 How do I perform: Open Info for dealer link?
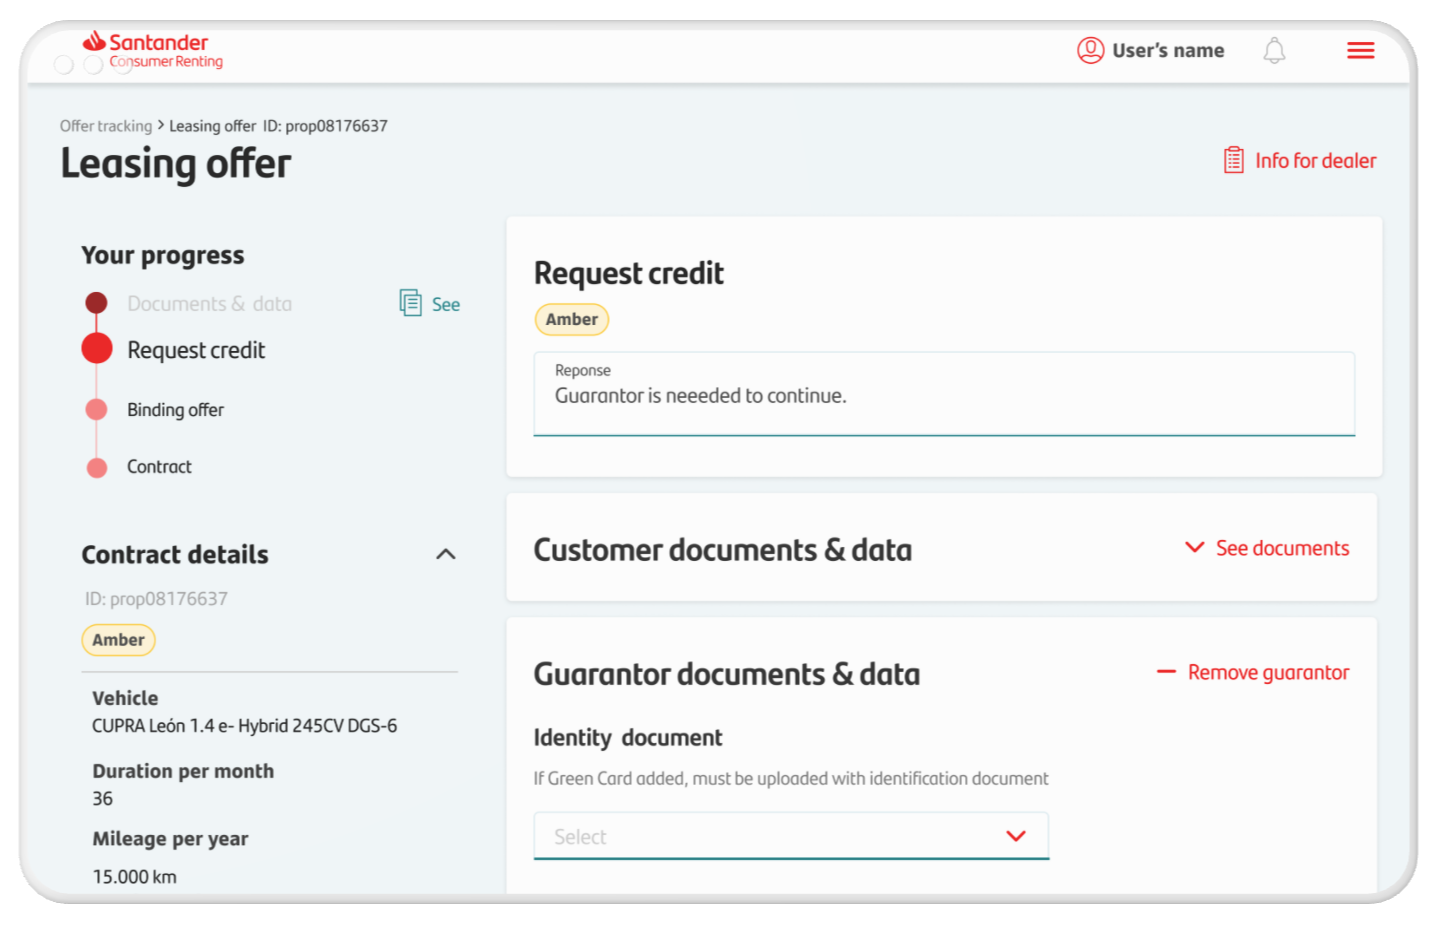1315,160
